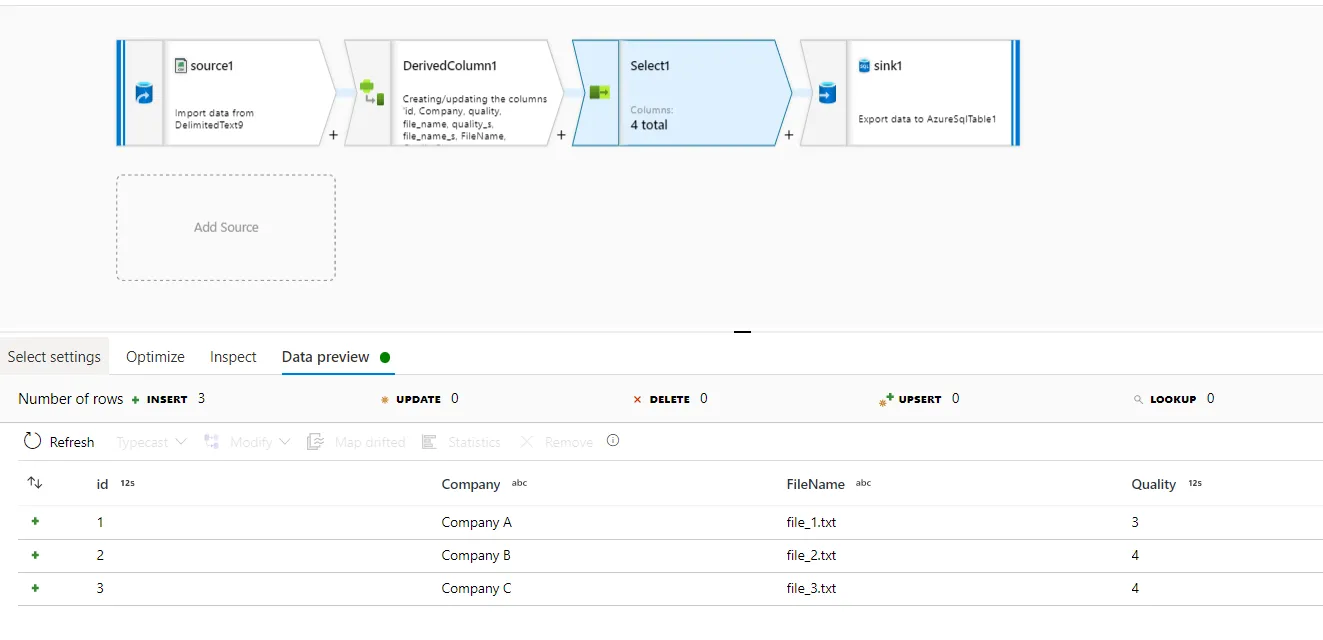This screenshot has width=1323, height=640.
Task: Click the plus after DerivedColumn1
Action: [561, 135]
